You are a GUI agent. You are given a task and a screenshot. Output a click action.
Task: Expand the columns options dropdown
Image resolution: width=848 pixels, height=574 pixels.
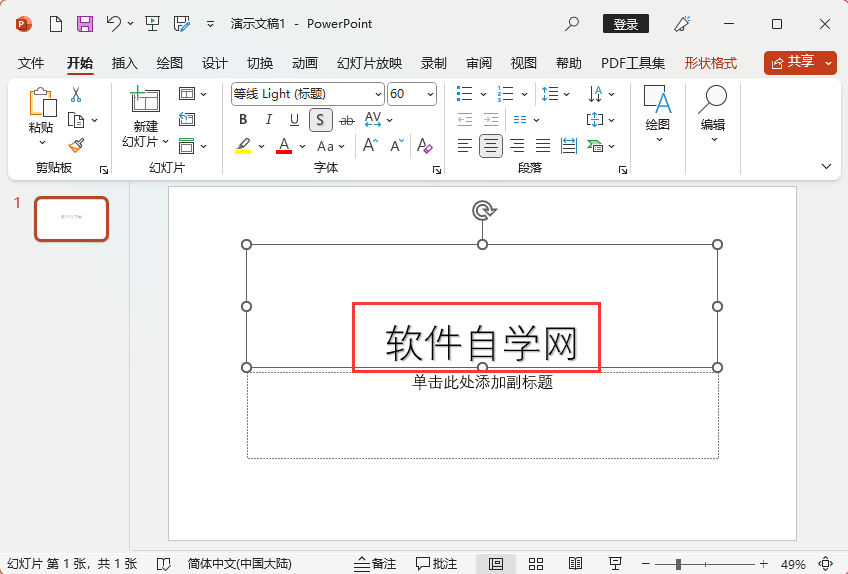[x=536, y=120]
